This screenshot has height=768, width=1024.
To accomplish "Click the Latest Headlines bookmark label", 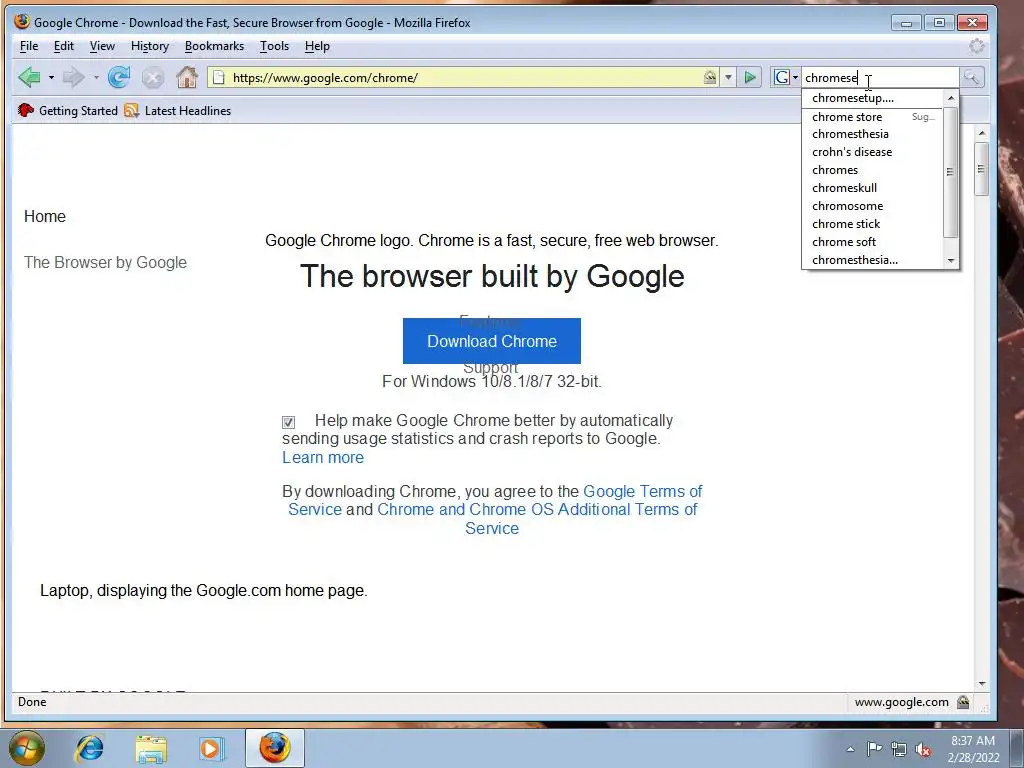I will coord(188,111).
